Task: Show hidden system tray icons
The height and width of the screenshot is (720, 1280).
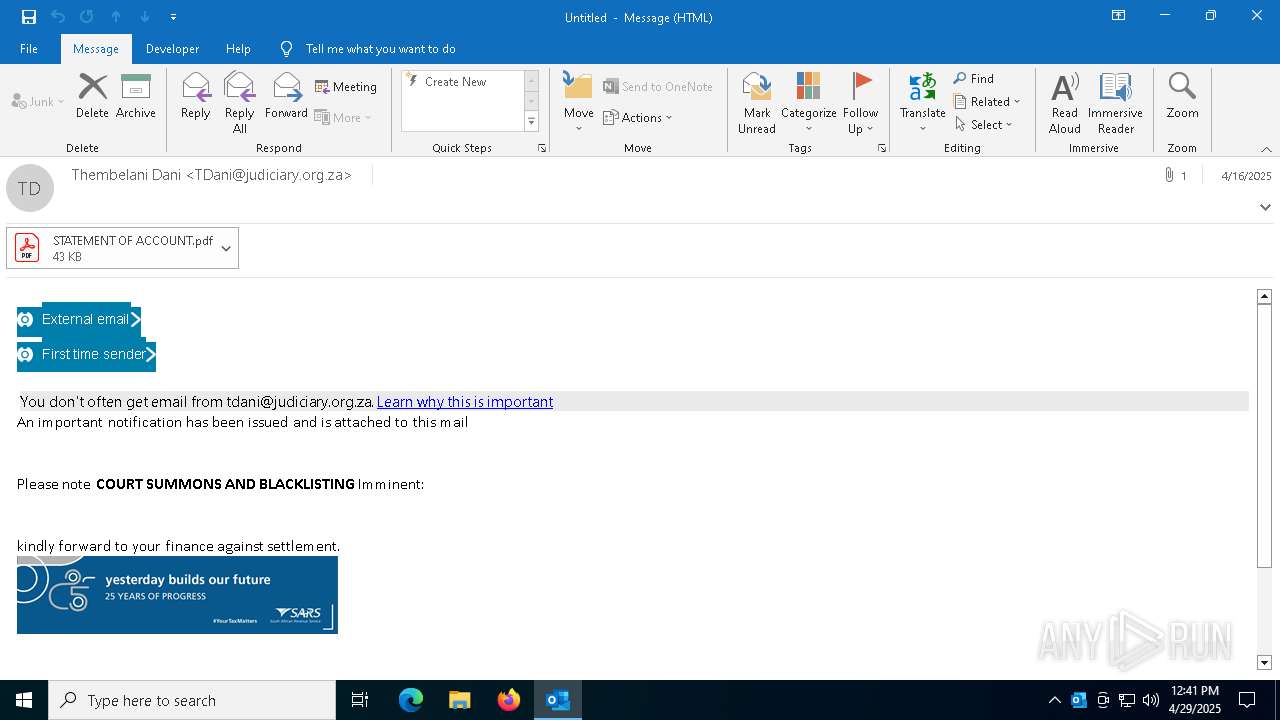Action: coord(1054,700)
